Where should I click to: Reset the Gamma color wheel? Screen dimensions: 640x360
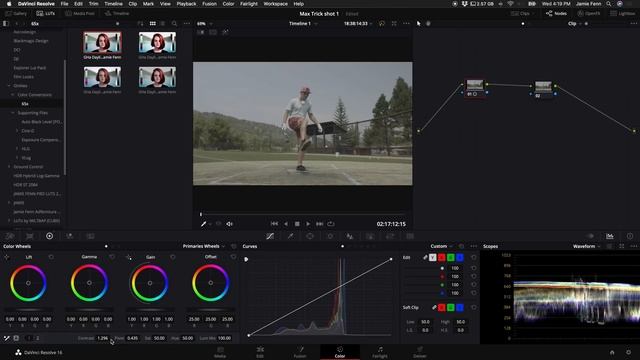(x=112, y=257)
